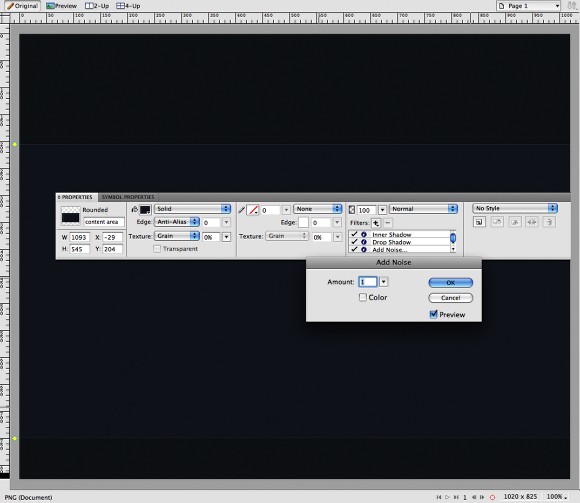Click the ruler origin crosshair corner

point(5,18)
